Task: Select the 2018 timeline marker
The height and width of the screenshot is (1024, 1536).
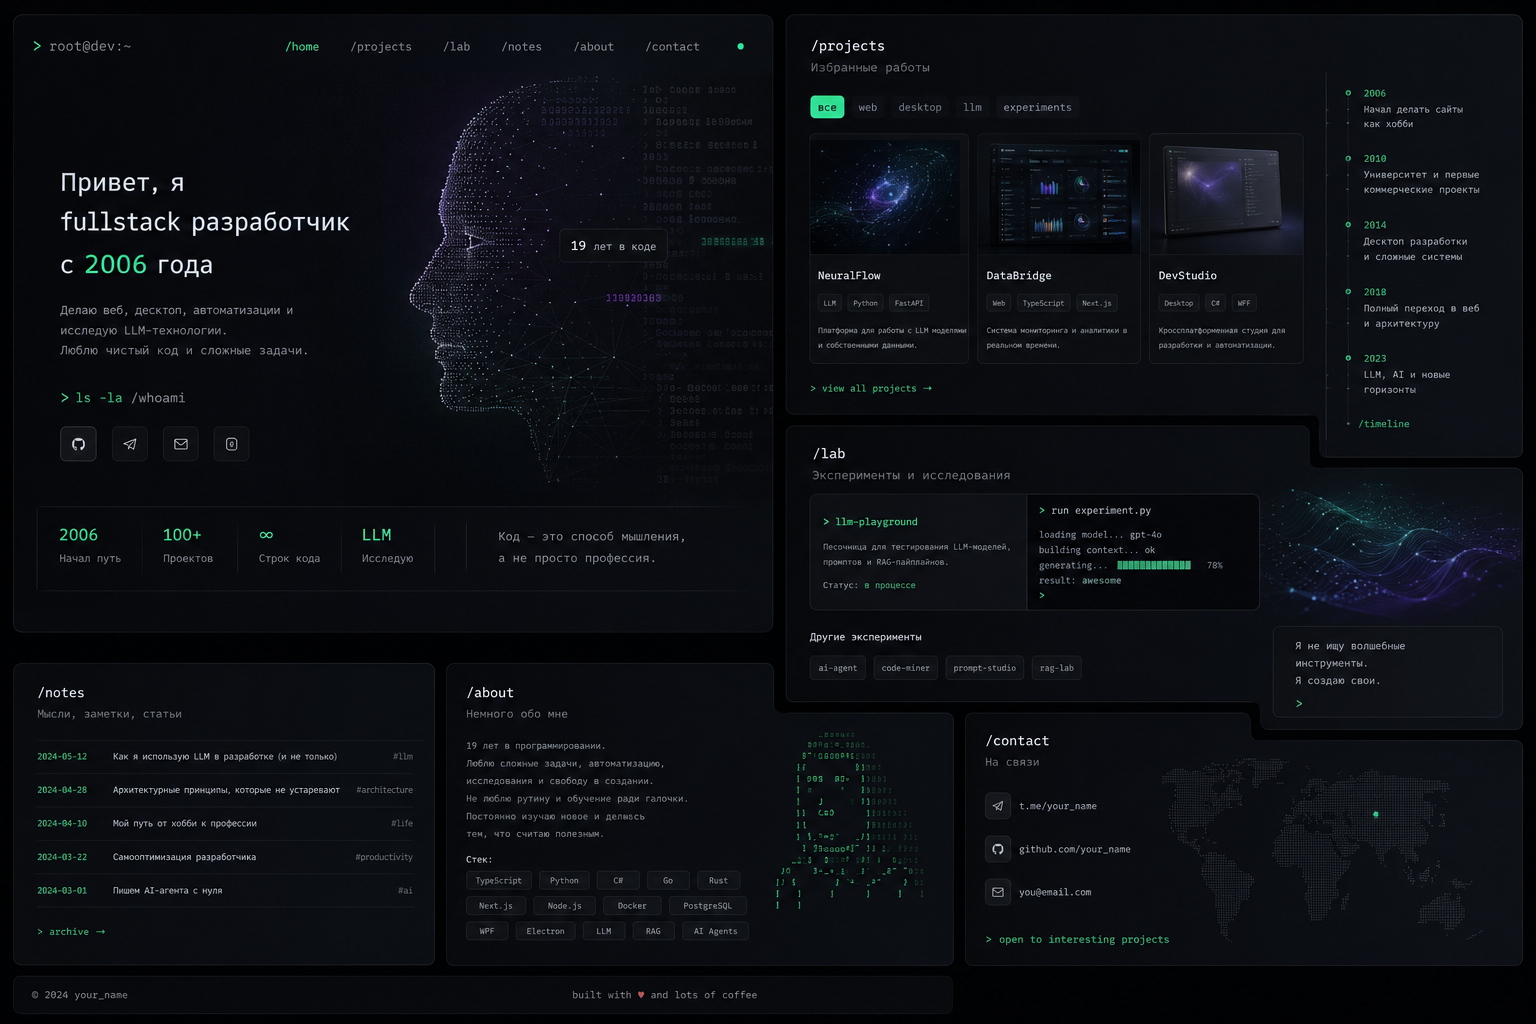Action: click(1348, 292)
